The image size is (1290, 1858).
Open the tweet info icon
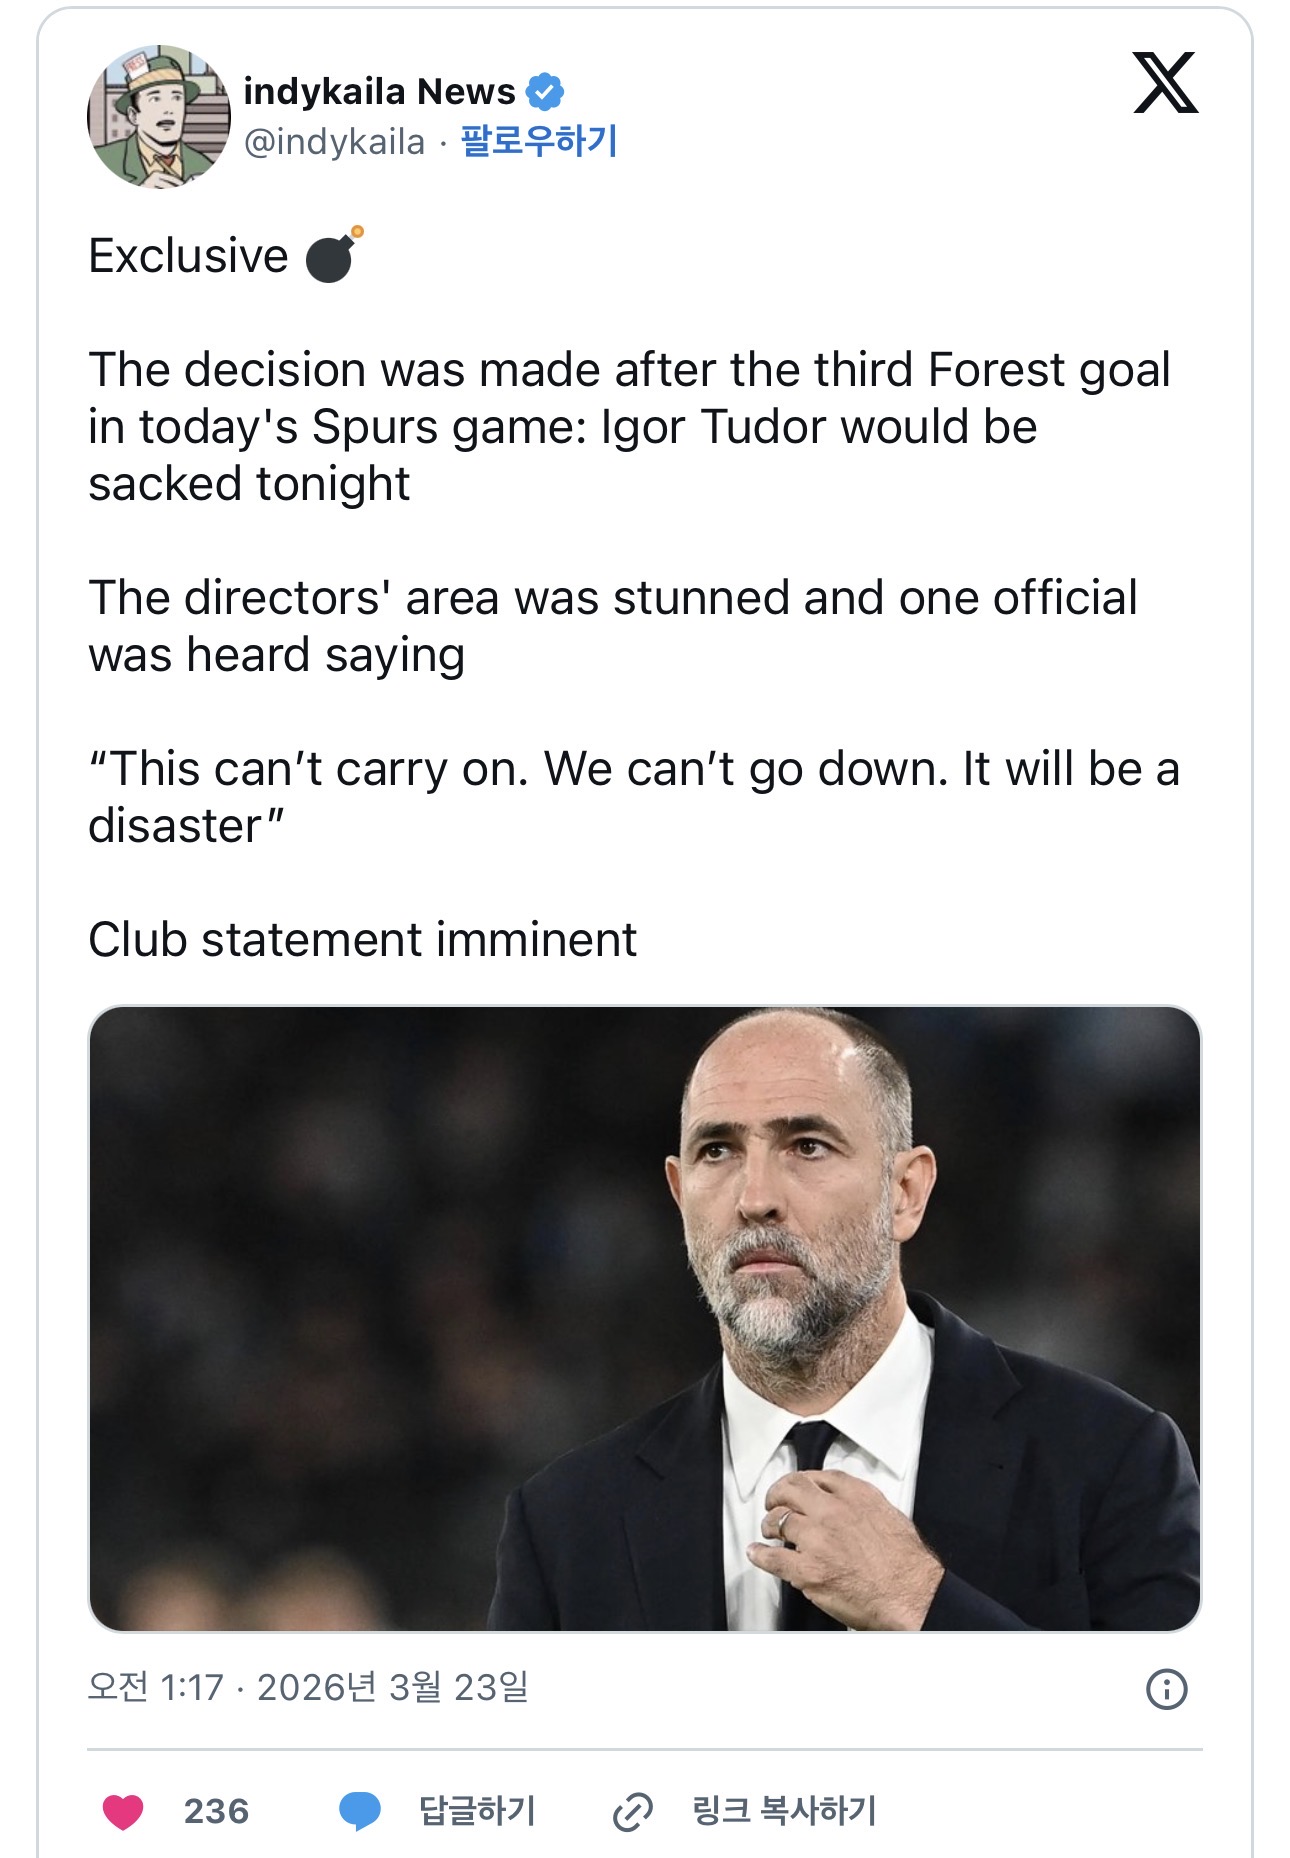click(x=1166, y=1689)
